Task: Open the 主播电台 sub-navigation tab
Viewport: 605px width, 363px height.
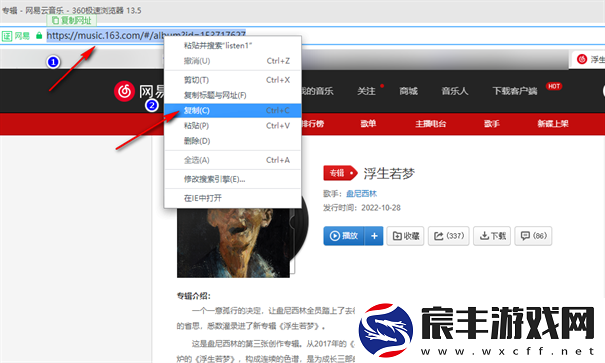Action: pyautogui.click(x=431, y=124)
